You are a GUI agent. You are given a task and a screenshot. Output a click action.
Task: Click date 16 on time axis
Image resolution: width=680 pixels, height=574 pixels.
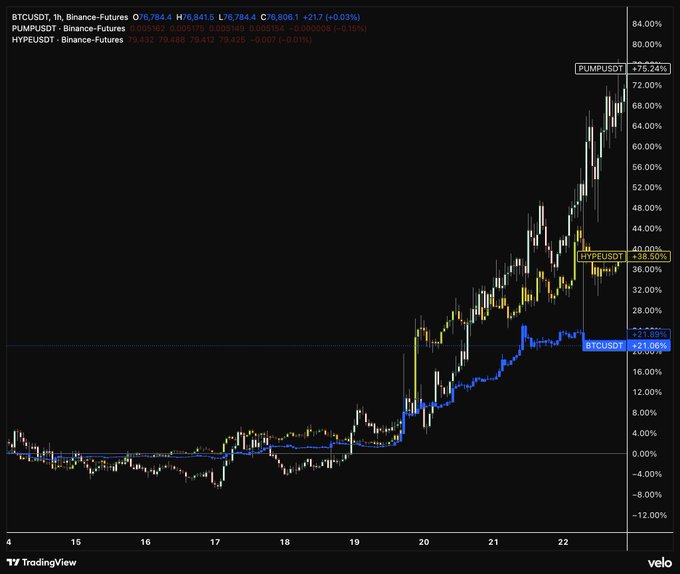pyautogui.click(x=146, y=542)
